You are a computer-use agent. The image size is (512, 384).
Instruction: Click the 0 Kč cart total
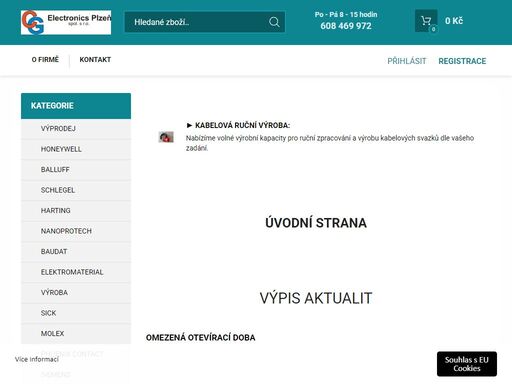point(454,21)
